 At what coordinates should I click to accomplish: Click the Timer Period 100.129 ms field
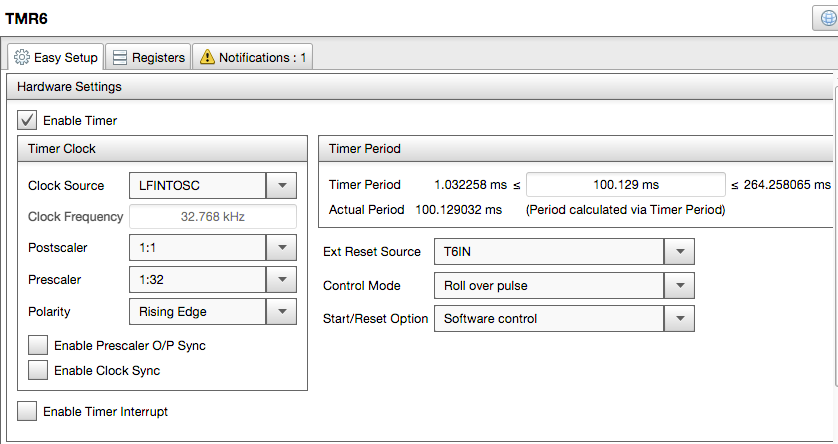[625, 185]
